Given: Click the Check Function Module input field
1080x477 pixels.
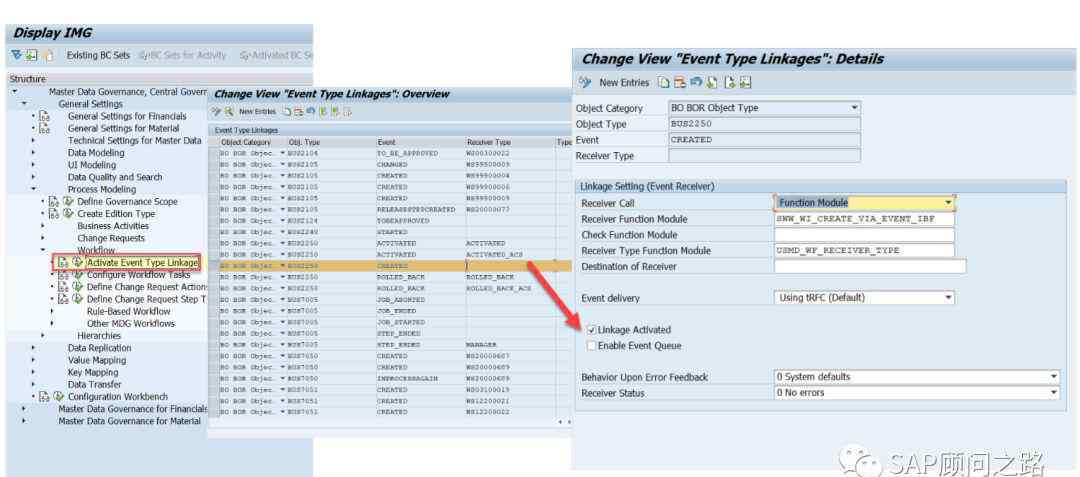Looking at the screenshot, I should point(864,235).
